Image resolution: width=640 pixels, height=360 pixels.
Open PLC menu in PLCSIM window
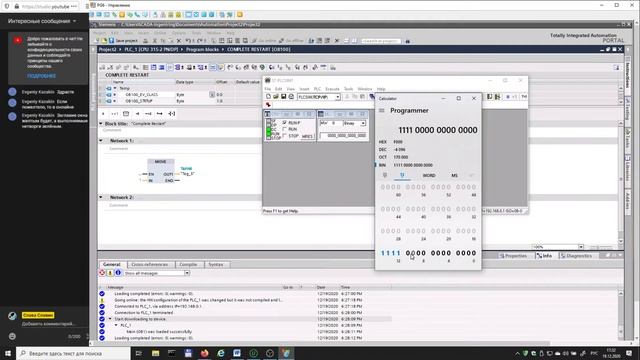(317, 89)
